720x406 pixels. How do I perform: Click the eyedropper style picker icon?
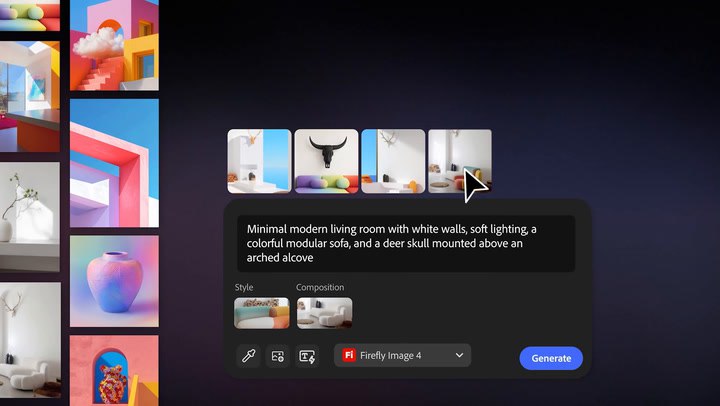coord(249,356)
